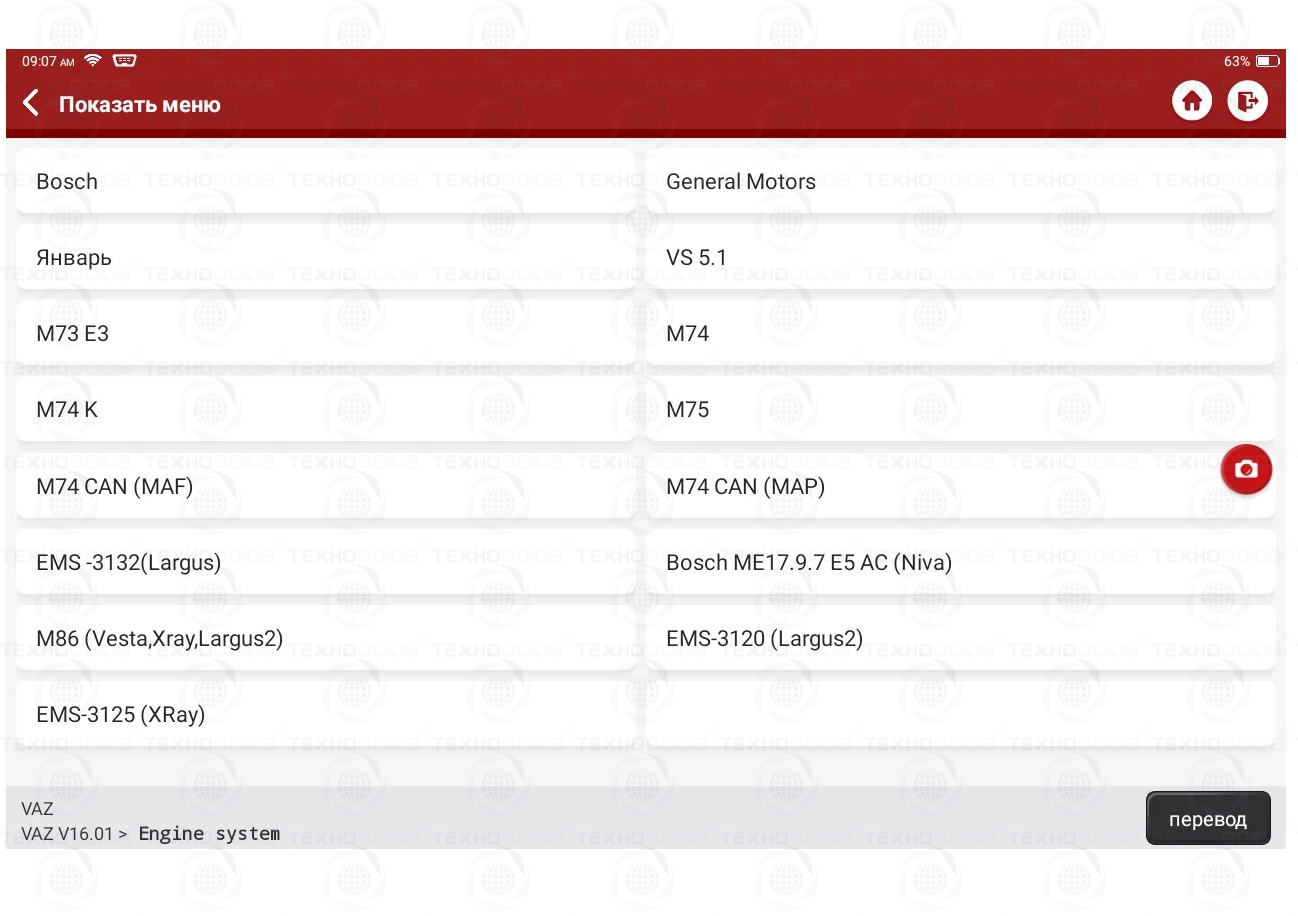Screen dimensions: 1298x916
Task: Tap the keyboard status bar icon
Action: click(x=125, y=61)
